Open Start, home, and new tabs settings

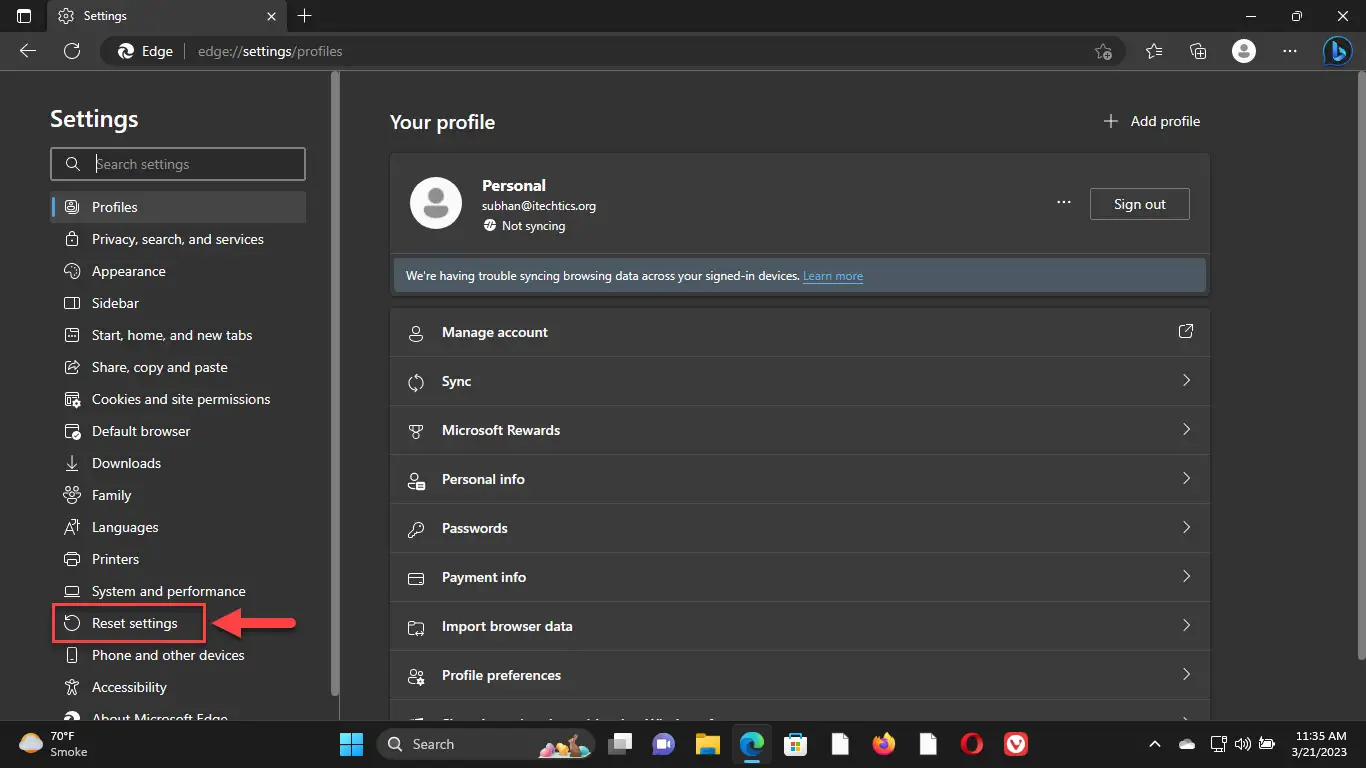[x=178, y=335]
